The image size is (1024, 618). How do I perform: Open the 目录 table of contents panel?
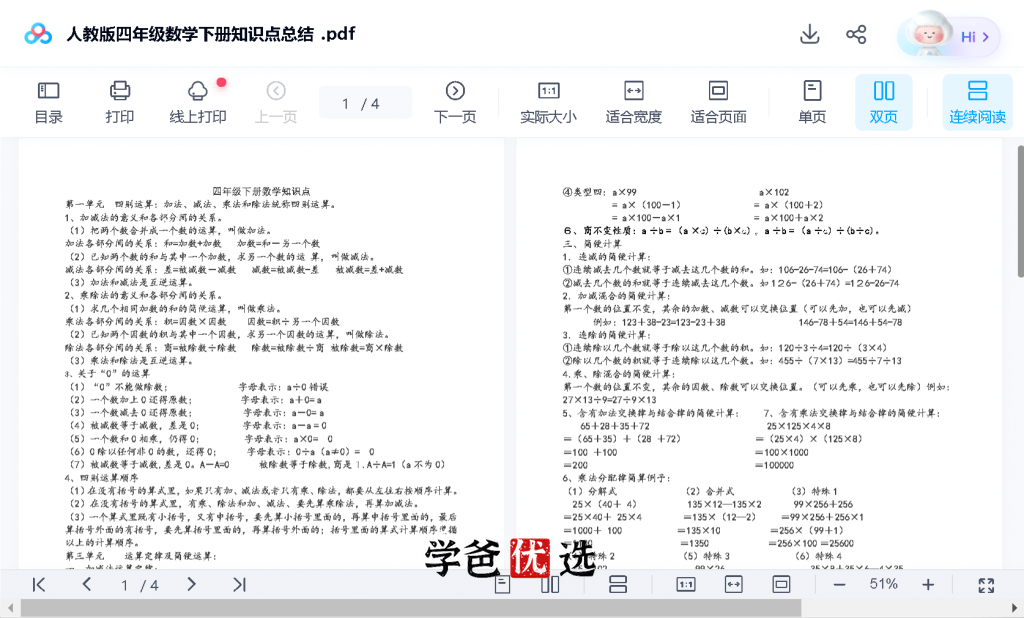[48, 103]
